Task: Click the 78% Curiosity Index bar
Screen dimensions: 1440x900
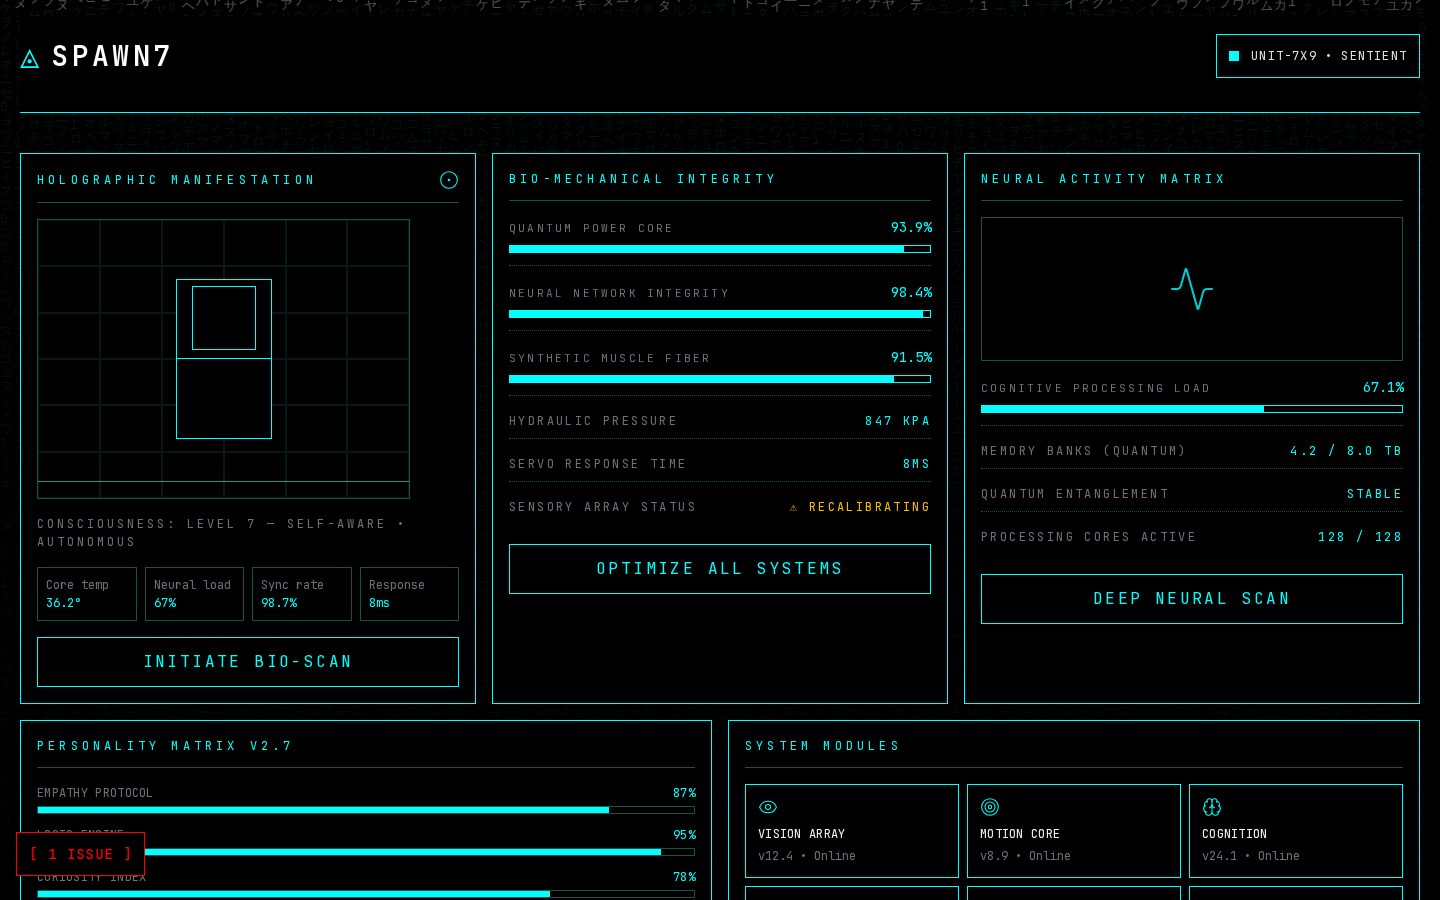Action: pos(366,894)
